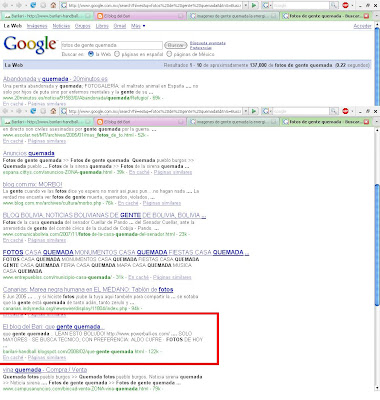Switch to 'imagenes de gente quemada' upper tab
The width and height of the screenshot is (380, 400).
pos(233,16)
